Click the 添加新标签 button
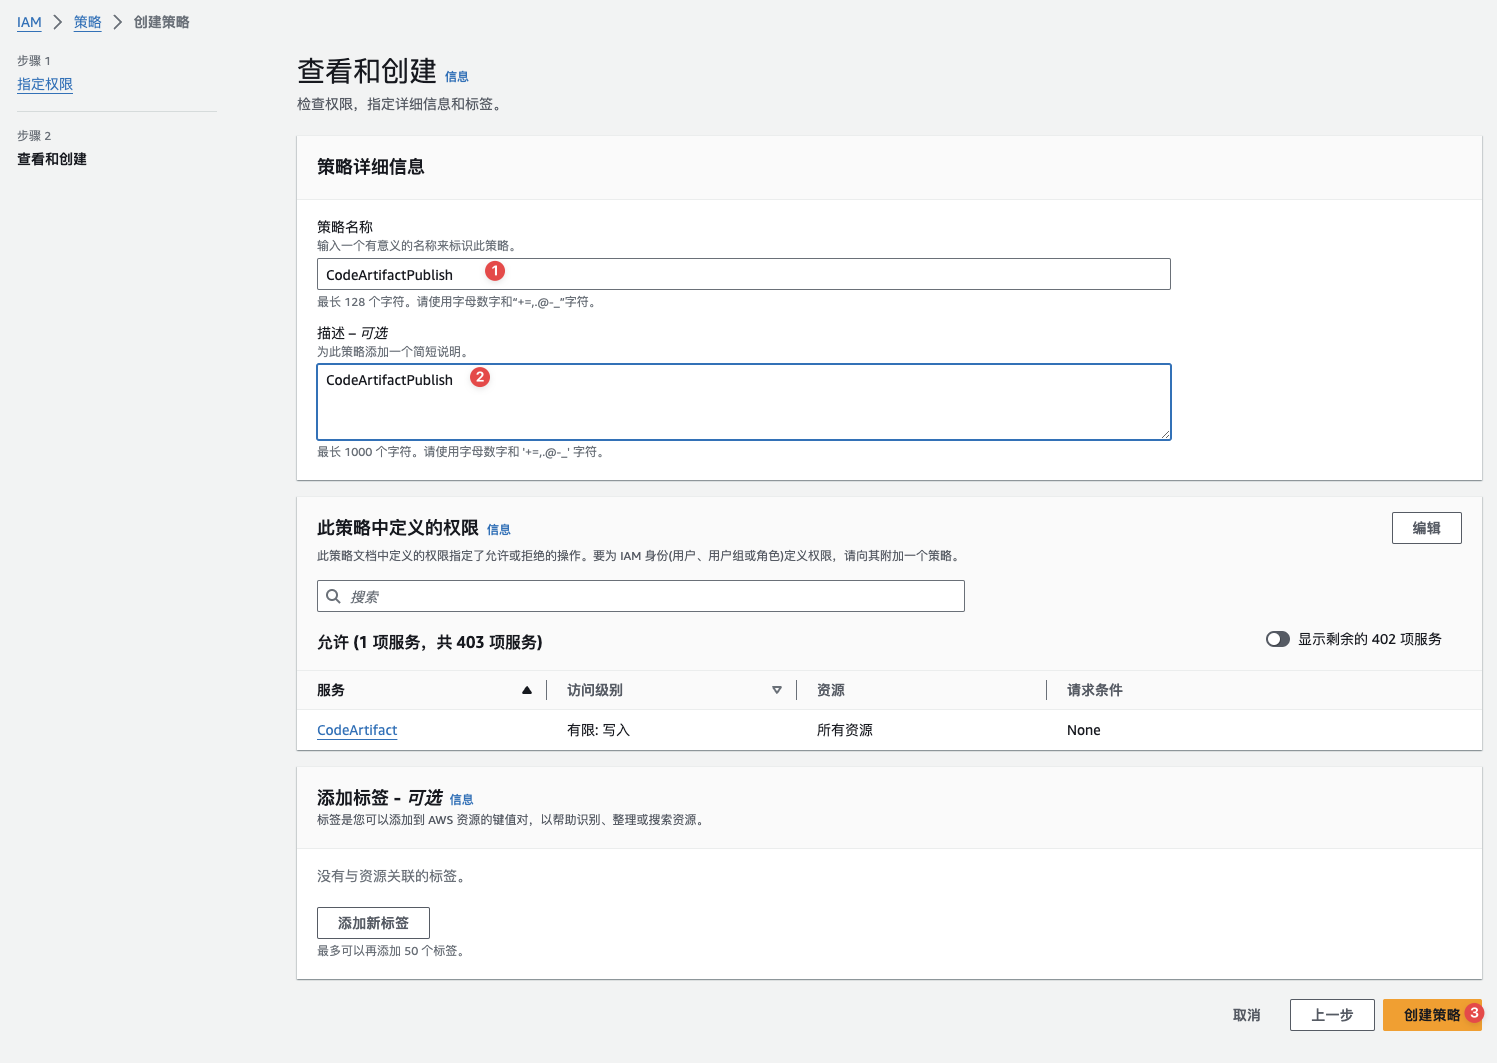The height and width of the screenshot is (1063, 1497). pos(373,923)
